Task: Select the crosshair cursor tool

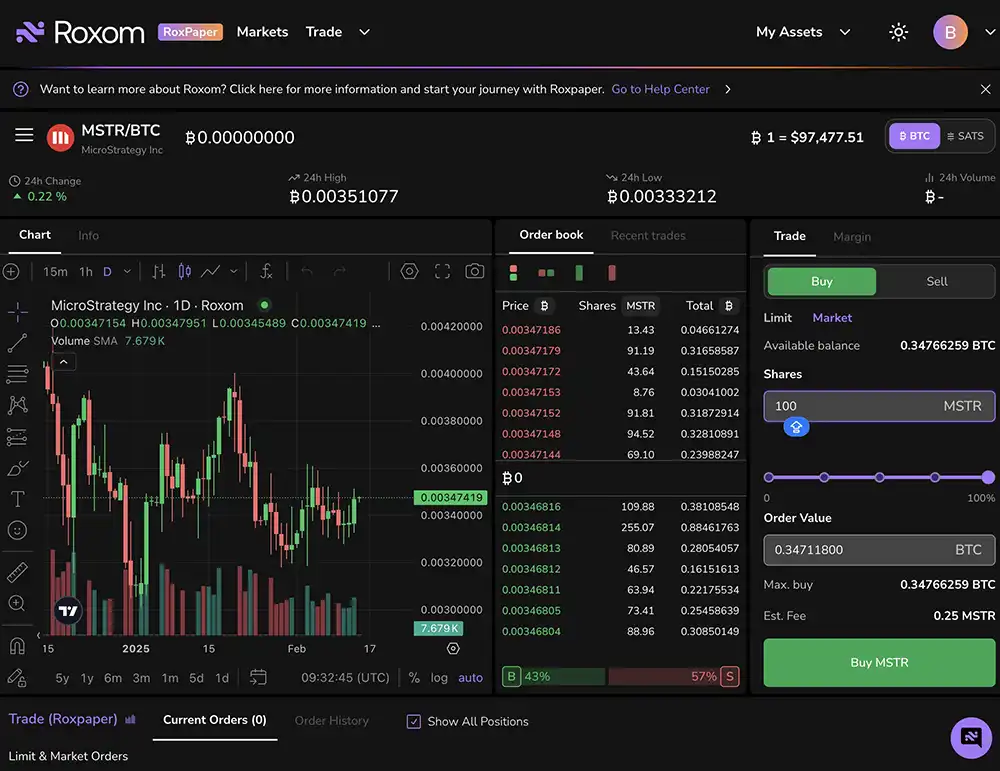Action: (17, 311)
